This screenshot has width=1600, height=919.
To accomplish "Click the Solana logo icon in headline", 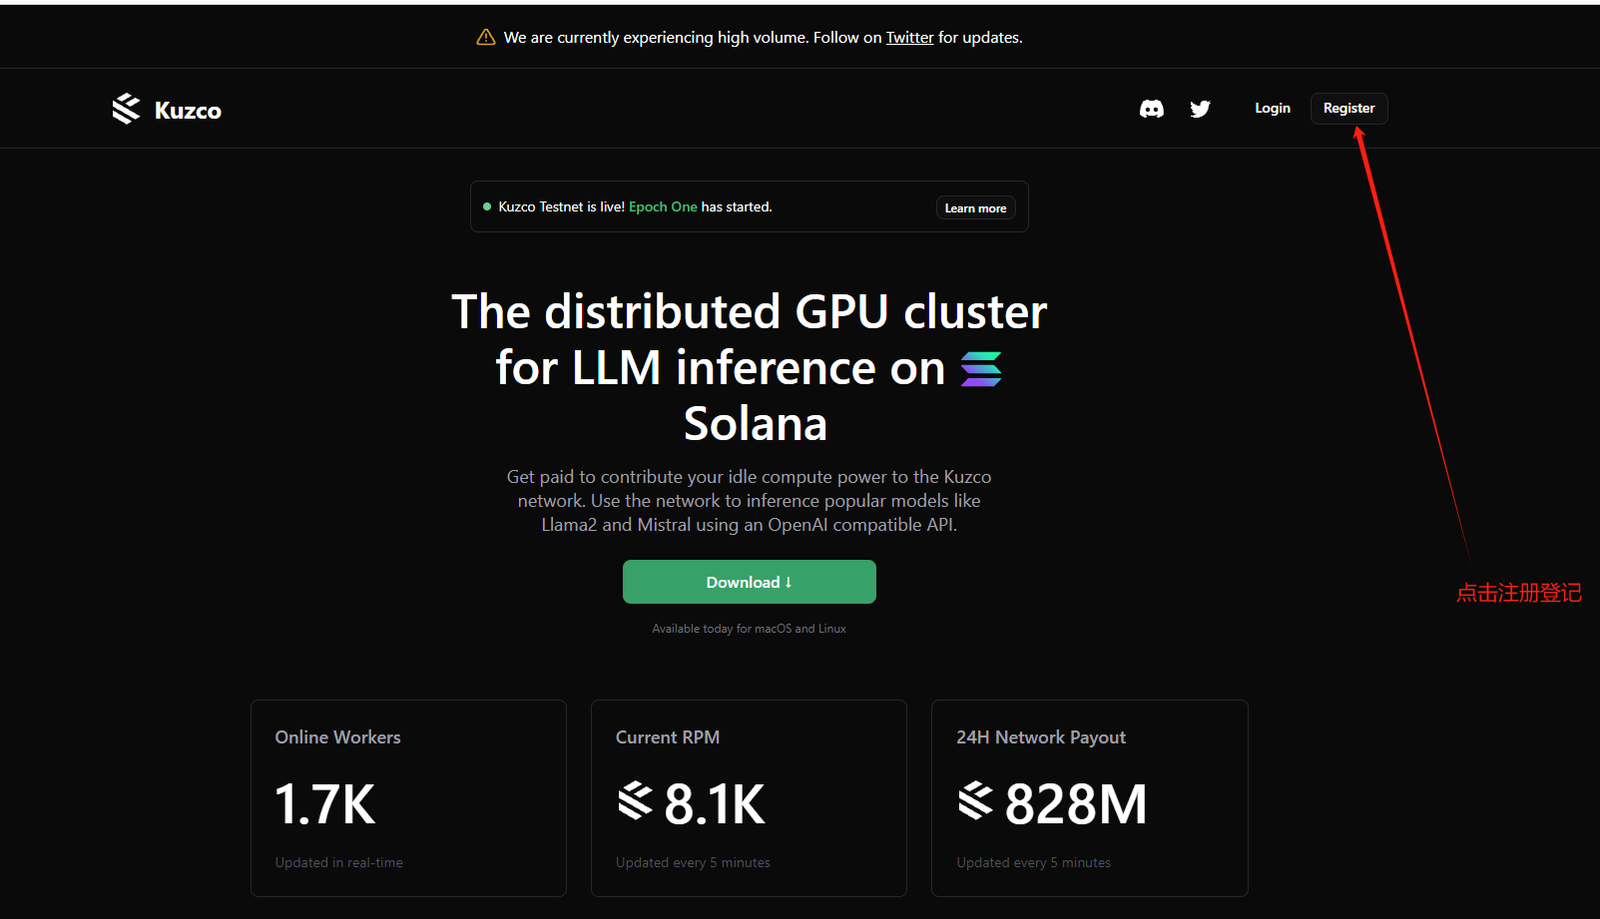I will 981,368.
